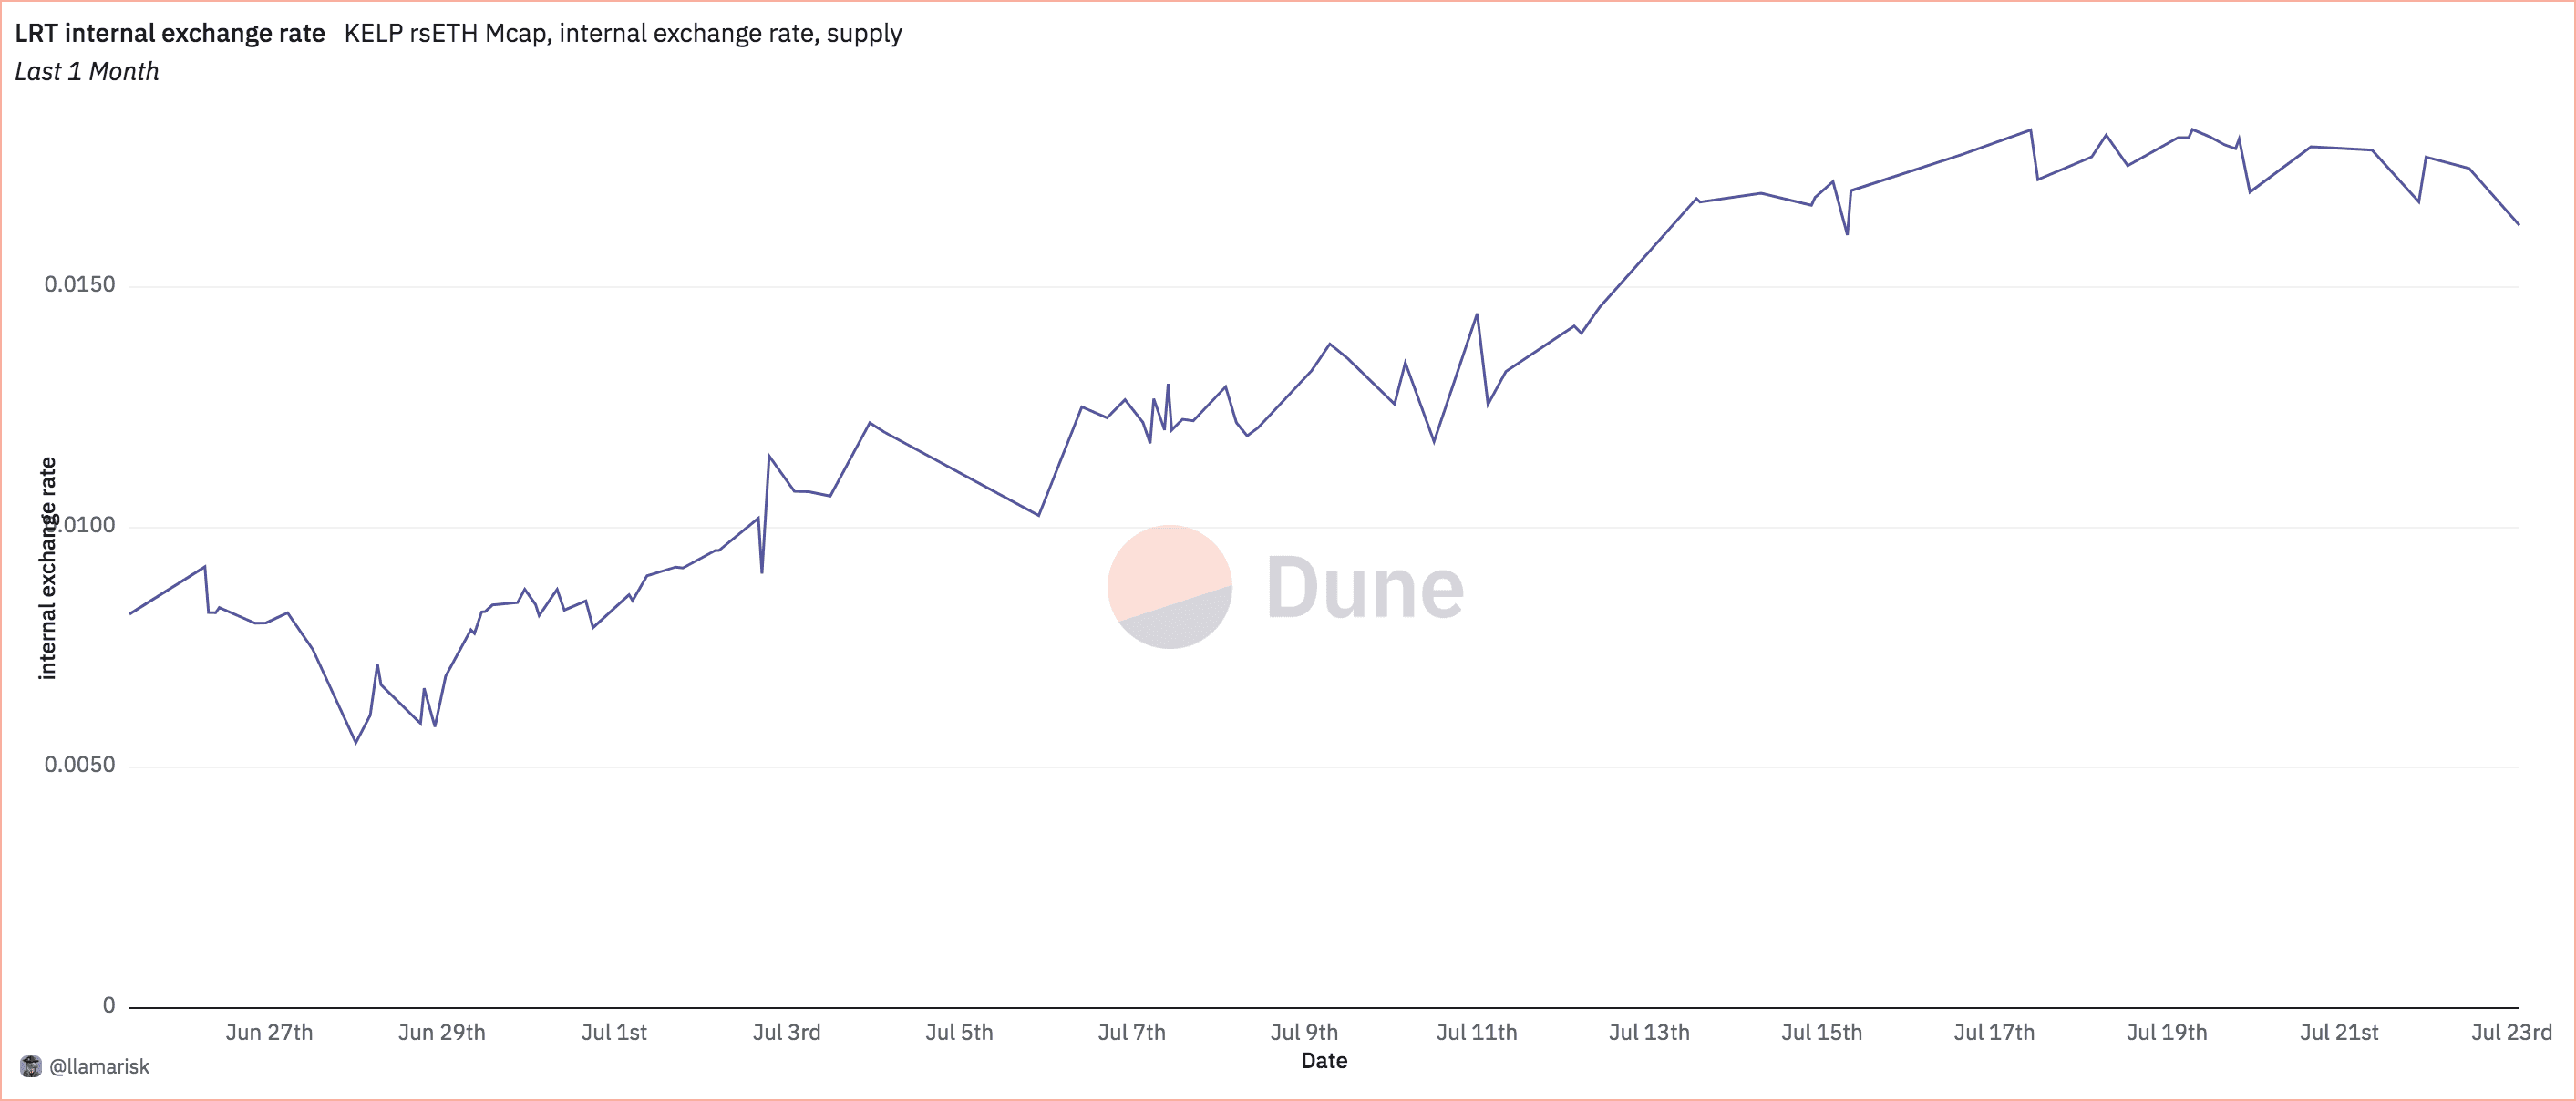The width and height of the screenshot is (2576, 1101).
Task: Click the Dune watermark text
Action: (1364, 588)
